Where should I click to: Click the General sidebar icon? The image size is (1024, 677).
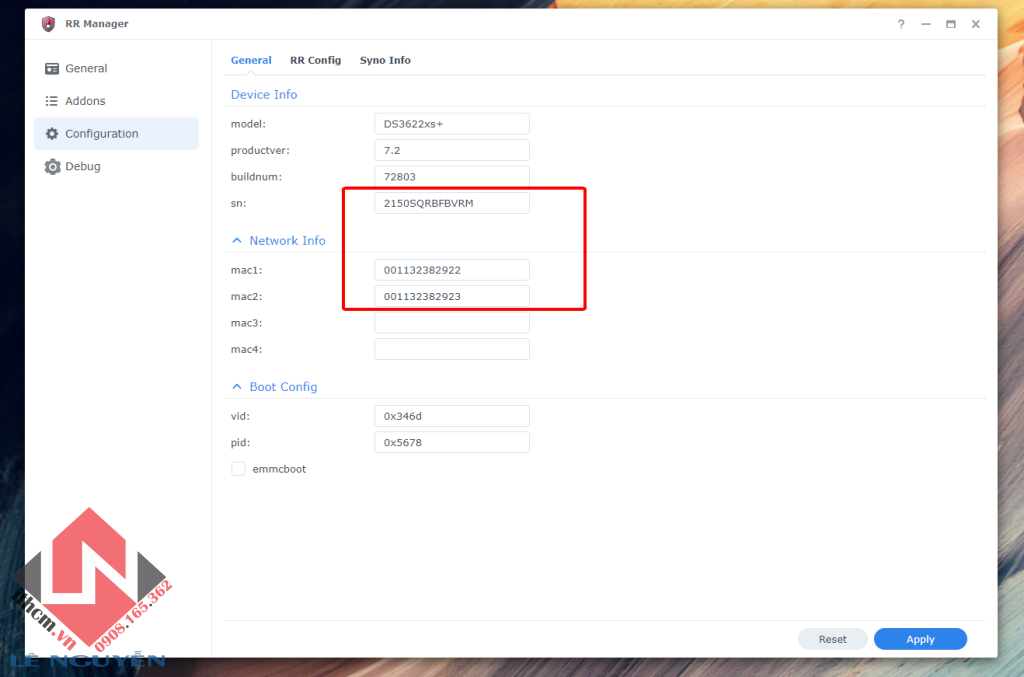(x=52, y=69)
